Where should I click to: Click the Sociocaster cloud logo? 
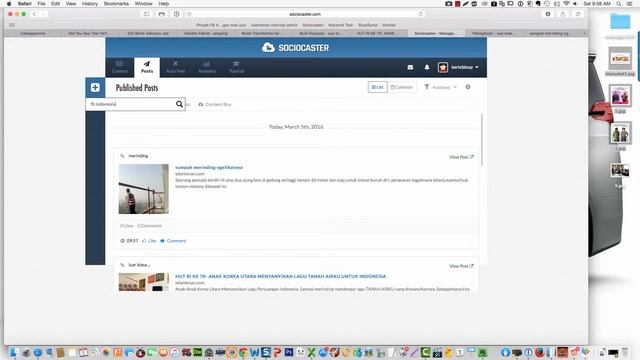click(x=296, y=48)
